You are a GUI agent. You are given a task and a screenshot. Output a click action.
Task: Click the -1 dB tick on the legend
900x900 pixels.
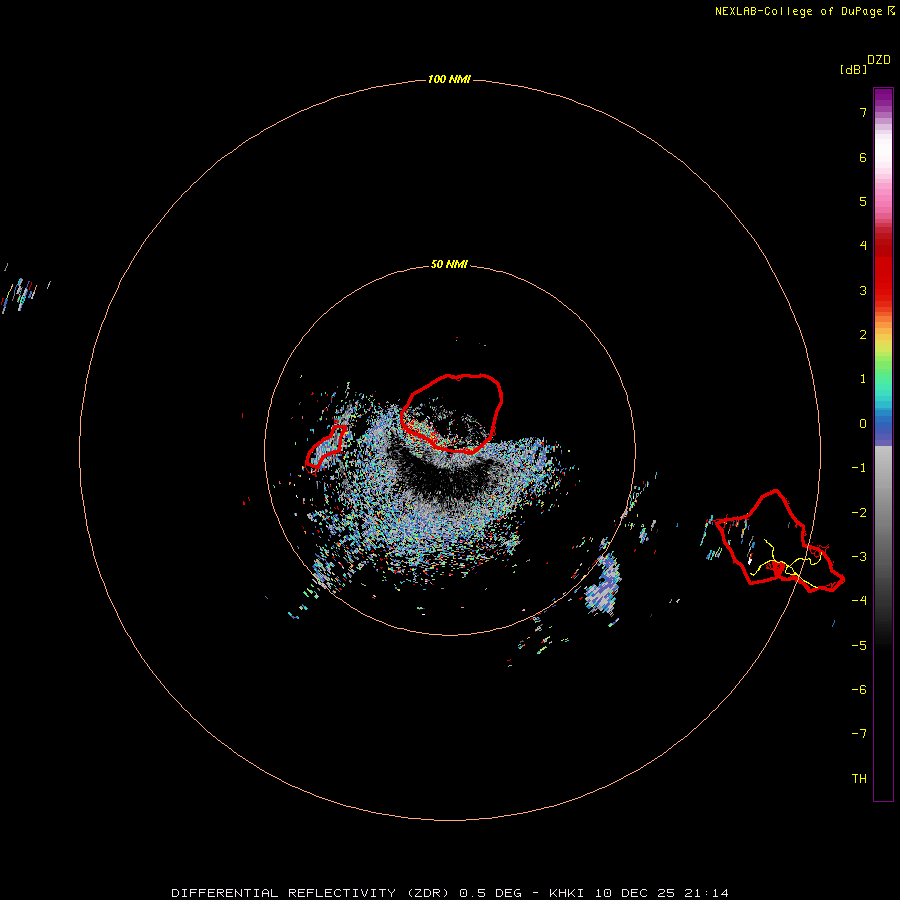click(859, 468)
